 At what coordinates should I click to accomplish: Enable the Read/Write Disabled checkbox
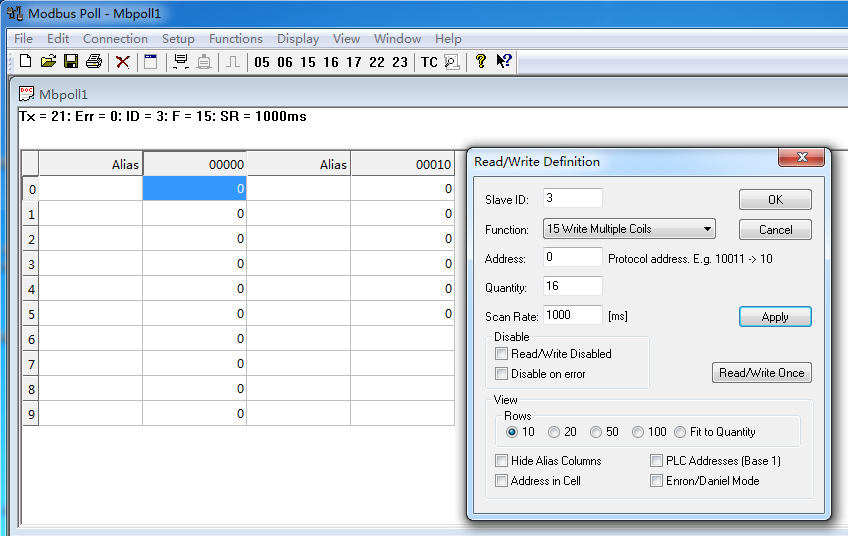point(502,354)
